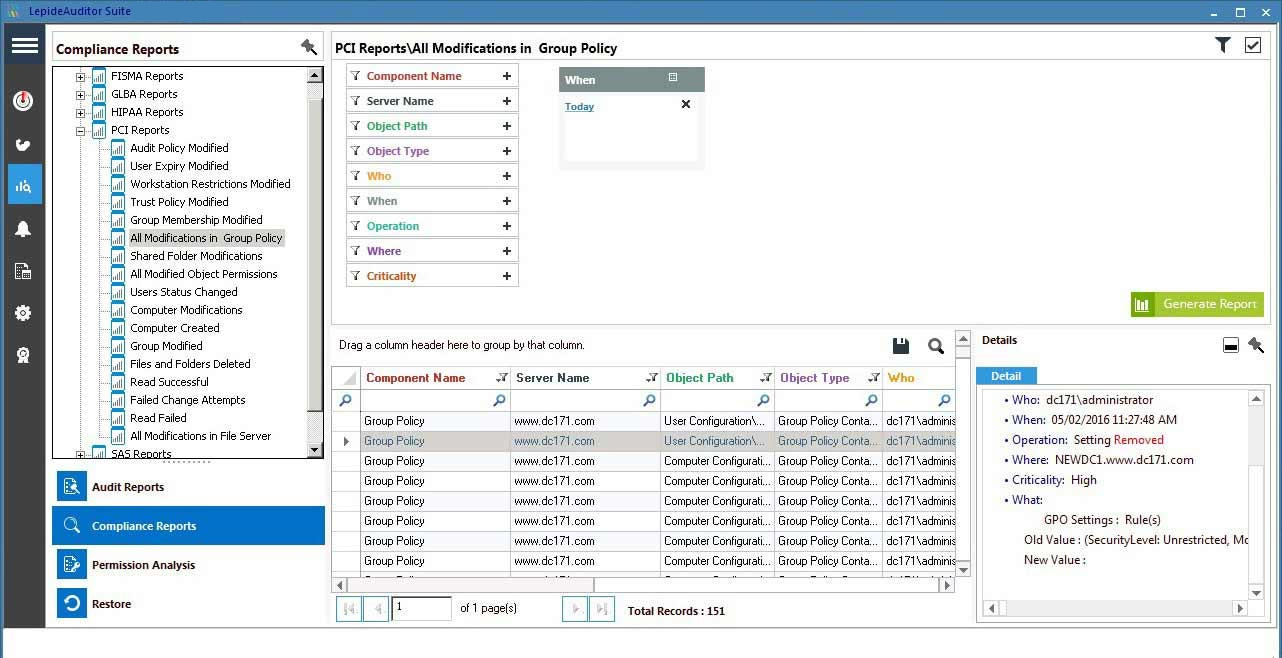Screen dimensions: 1282x658
Task: Open Shared Folder Modifications report
Action: [x=196, y=256]
